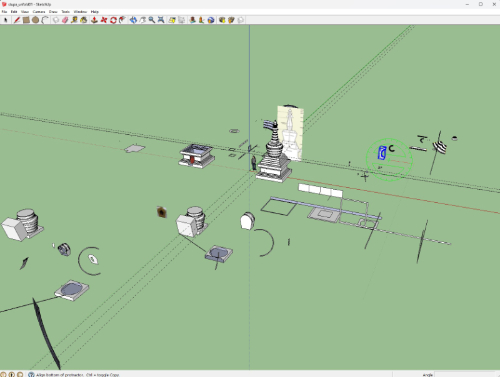Select the arrow Select tool

[x=5, y=20]
